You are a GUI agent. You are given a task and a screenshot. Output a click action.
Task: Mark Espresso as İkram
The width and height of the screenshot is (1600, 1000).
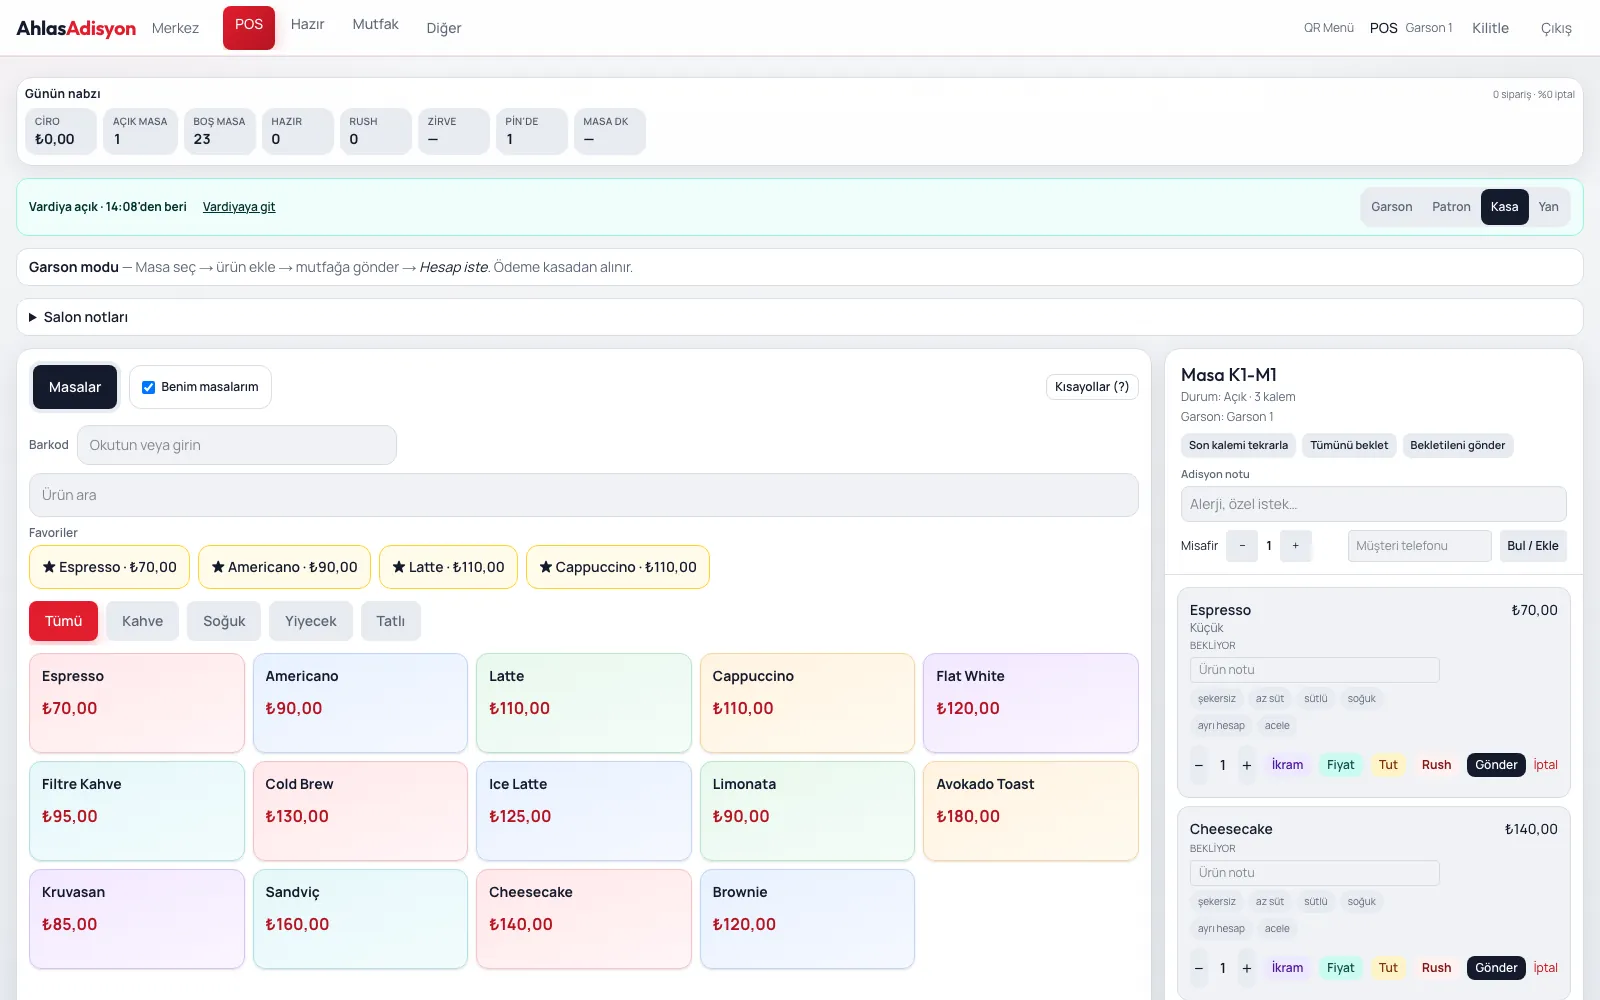[x=1287, y=765]
